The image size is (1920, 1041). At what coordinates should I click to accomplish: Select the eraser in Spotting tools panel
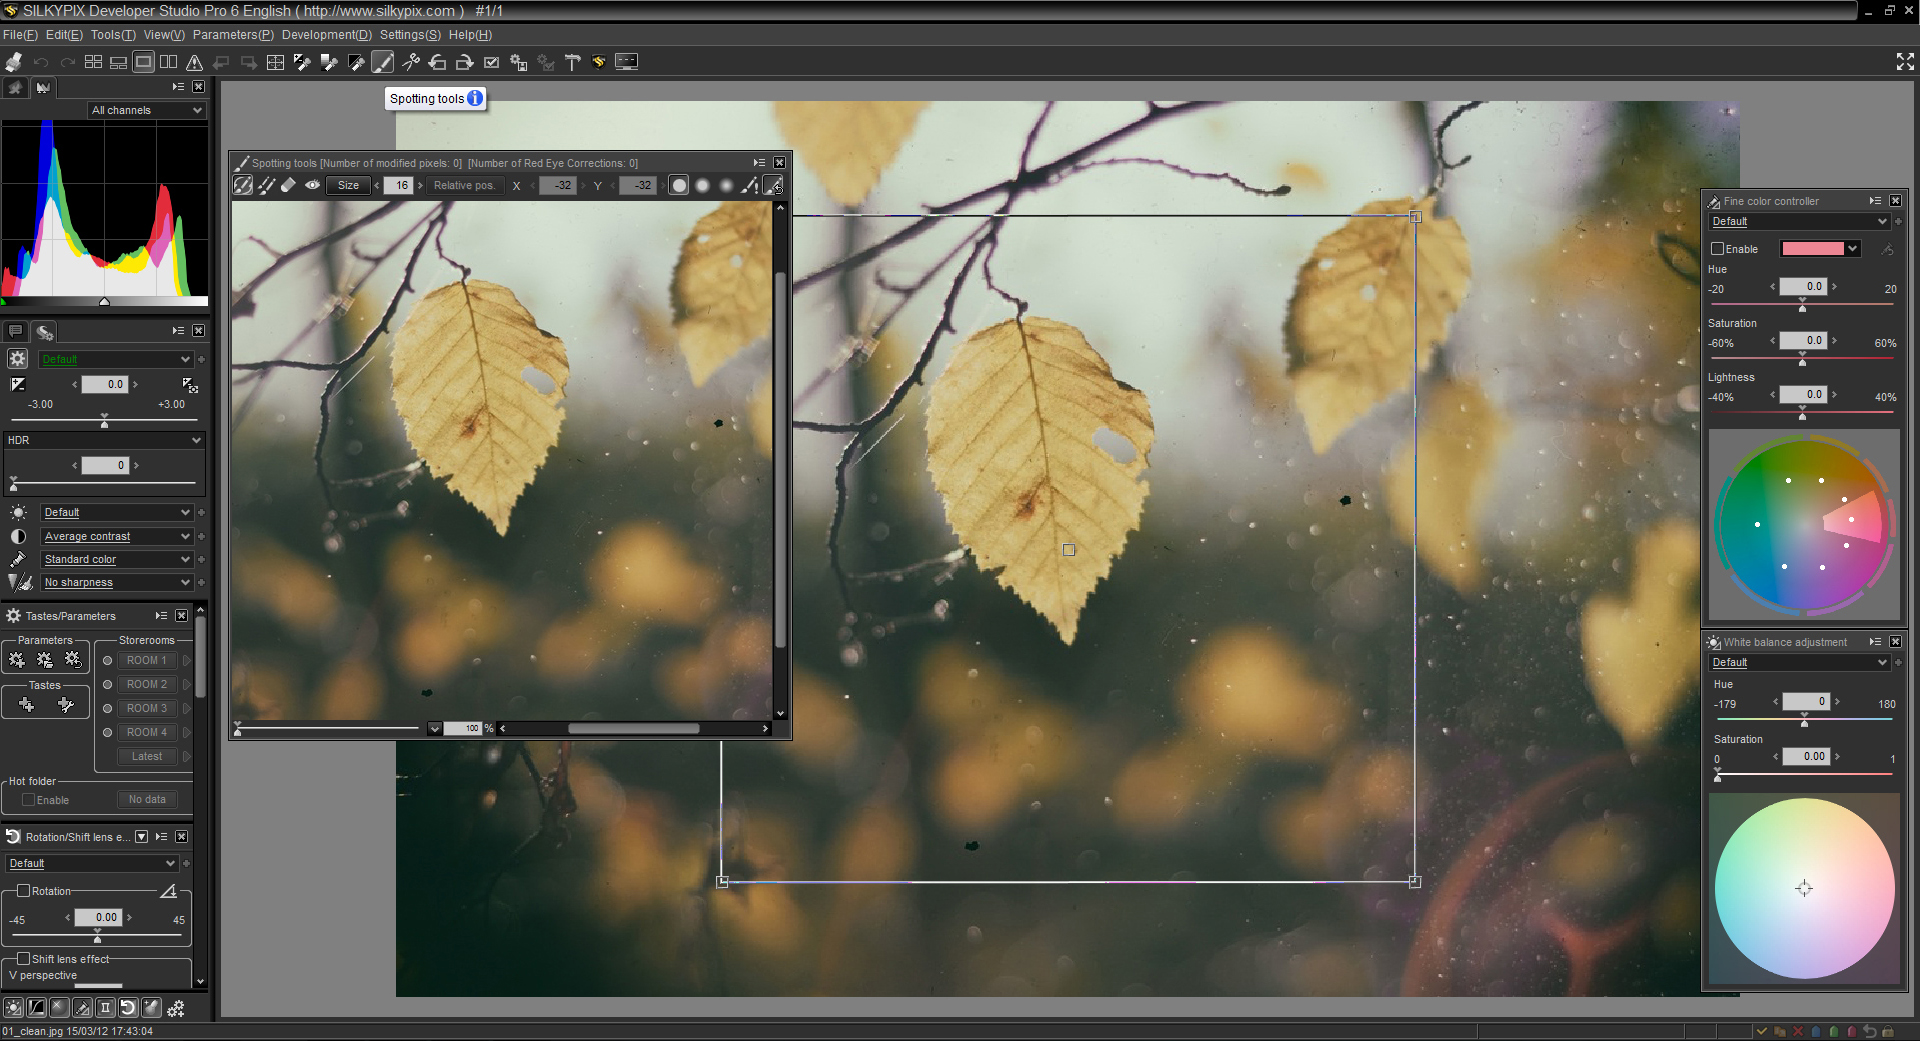[x=289, y=185]
